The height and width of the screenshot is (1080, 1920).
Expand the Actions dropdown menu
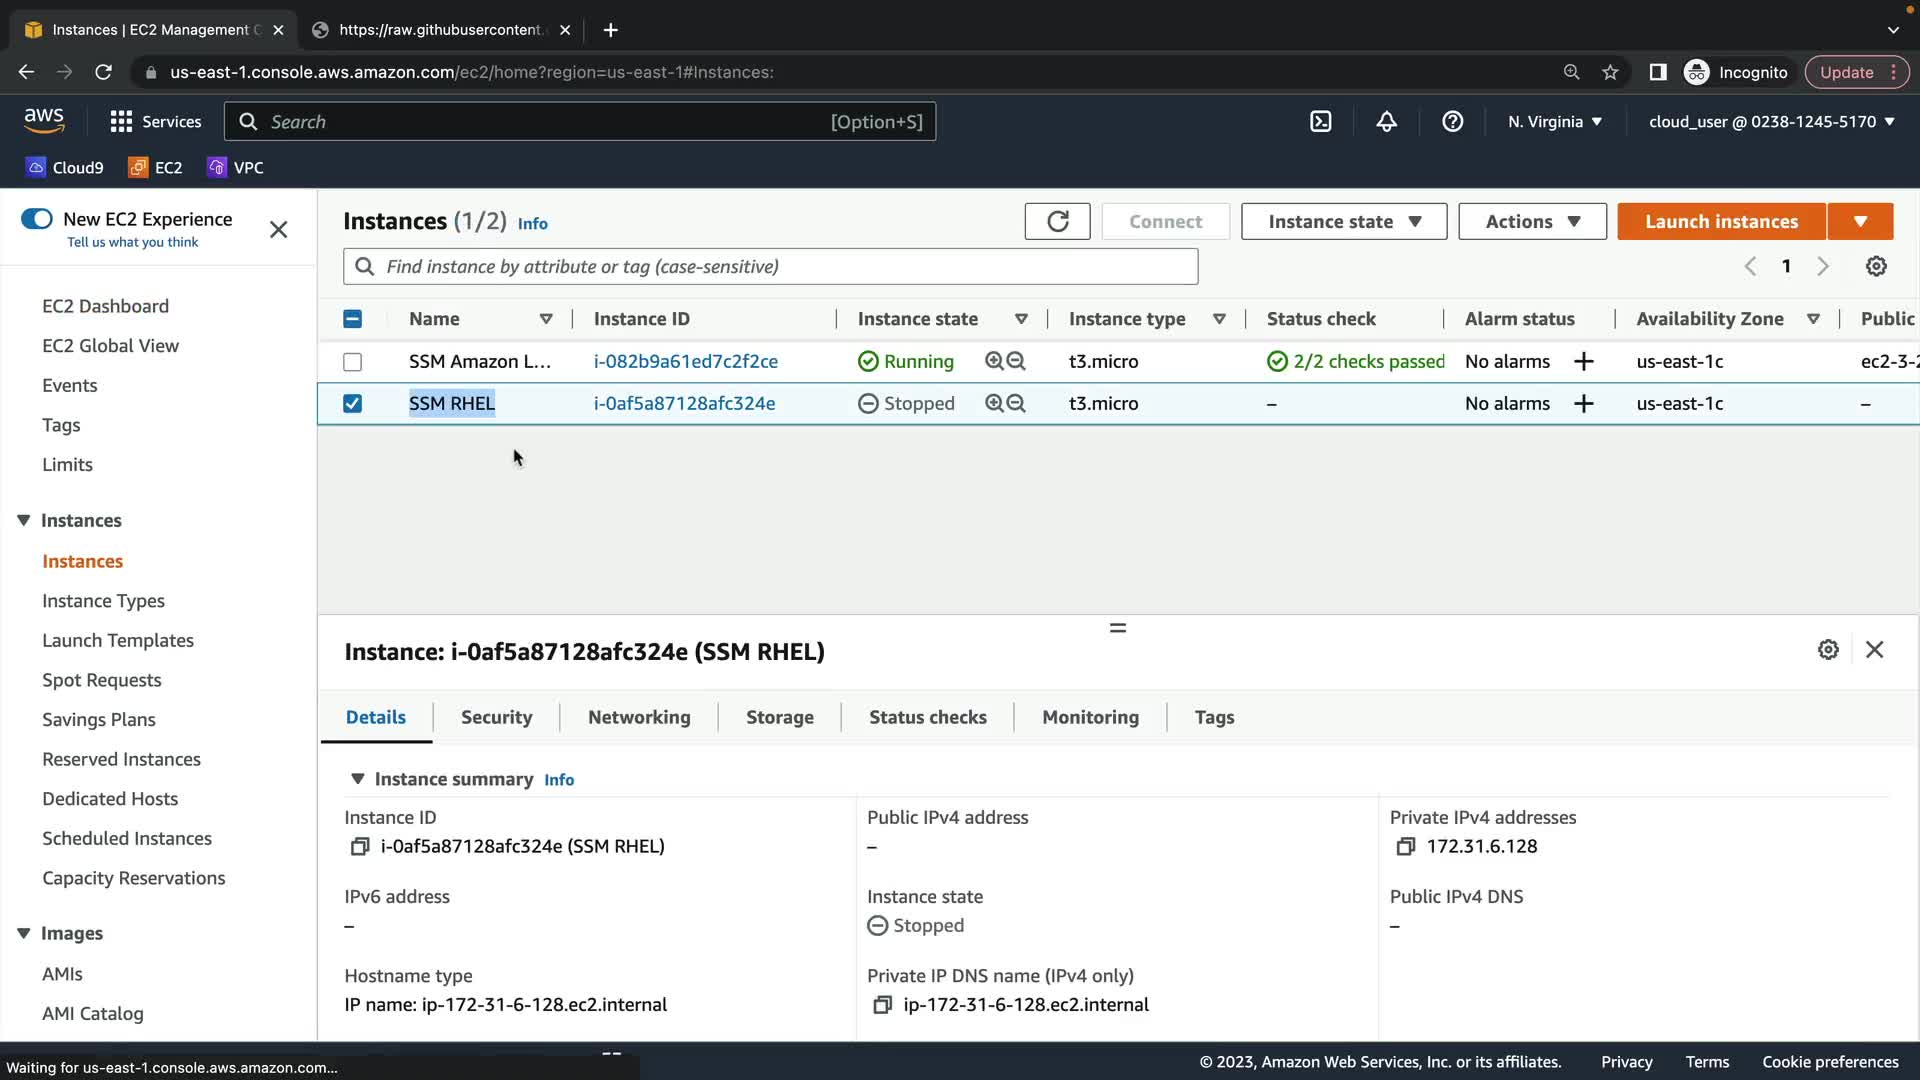1531,221
